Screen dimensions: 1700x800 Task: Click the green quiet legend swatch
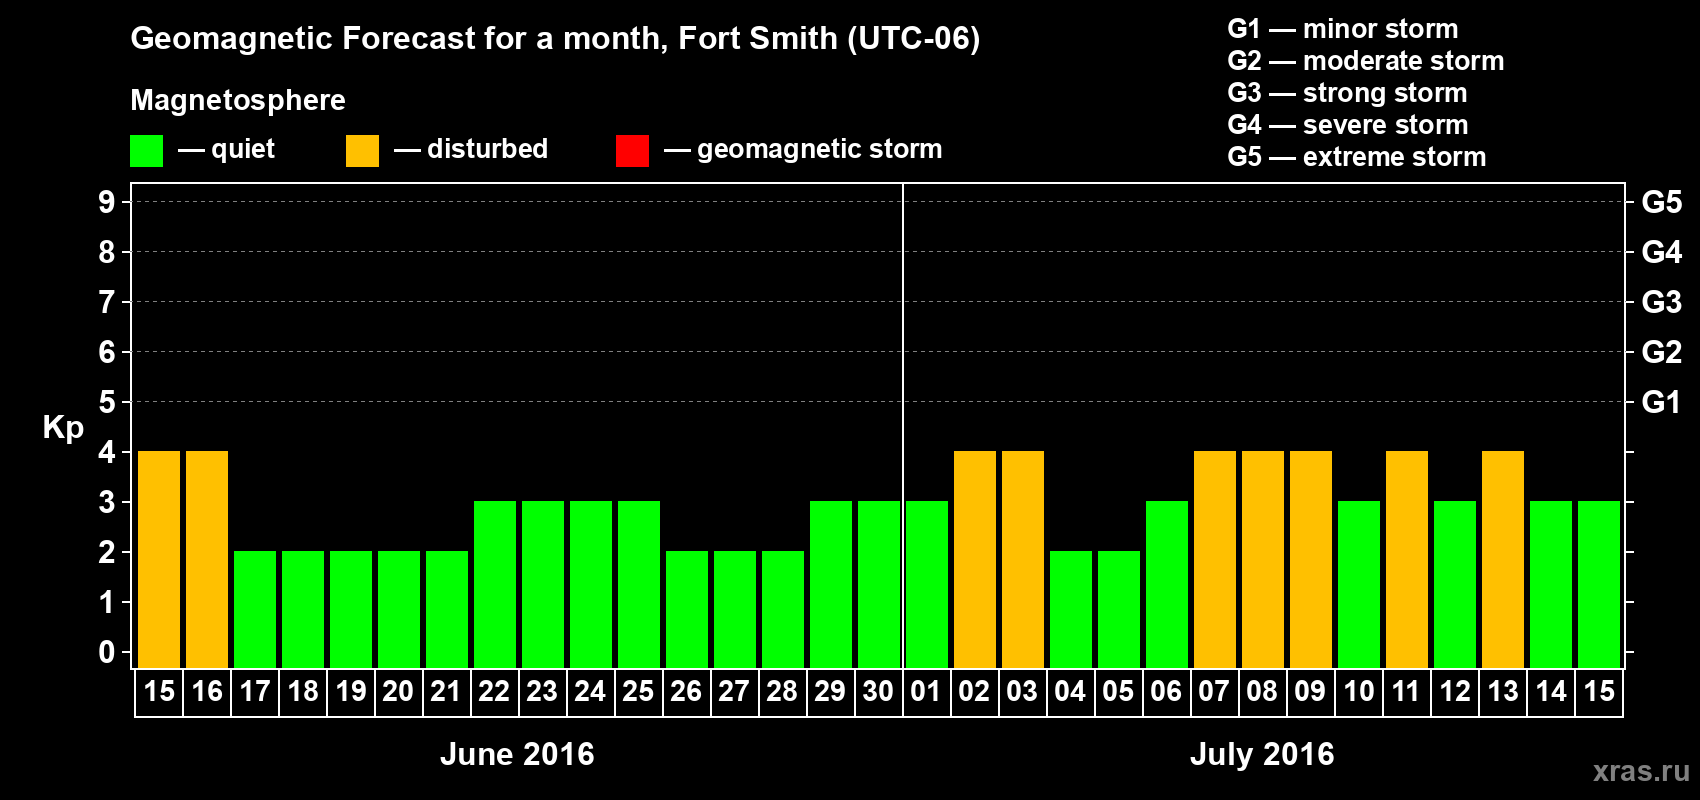[x=146, y=151]
